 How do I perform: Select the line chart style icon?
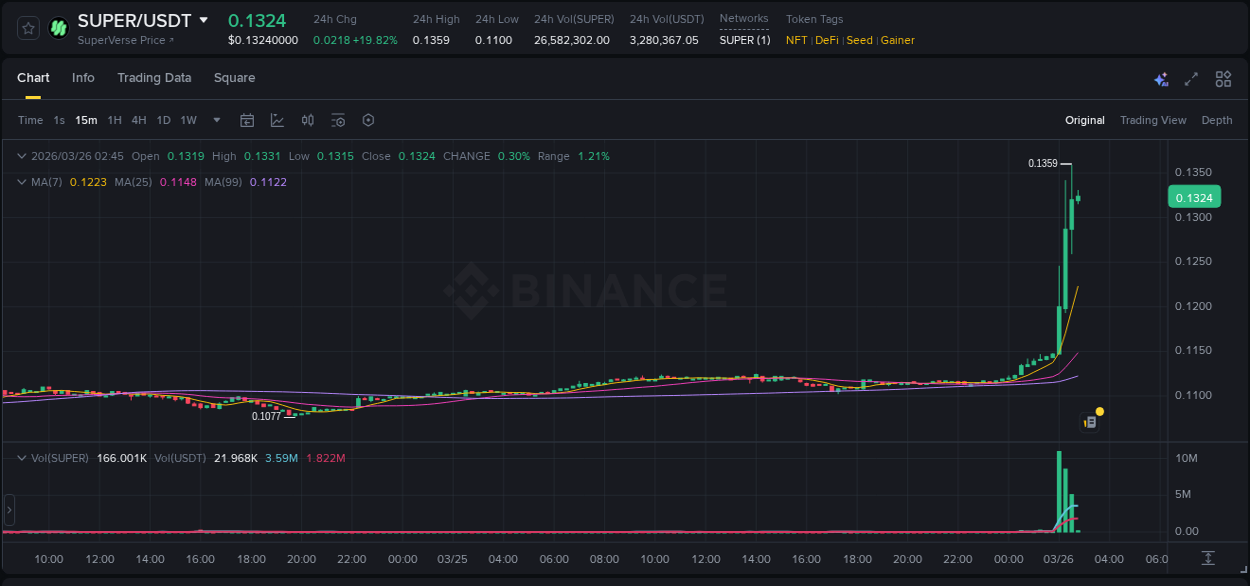coord(277,119)
